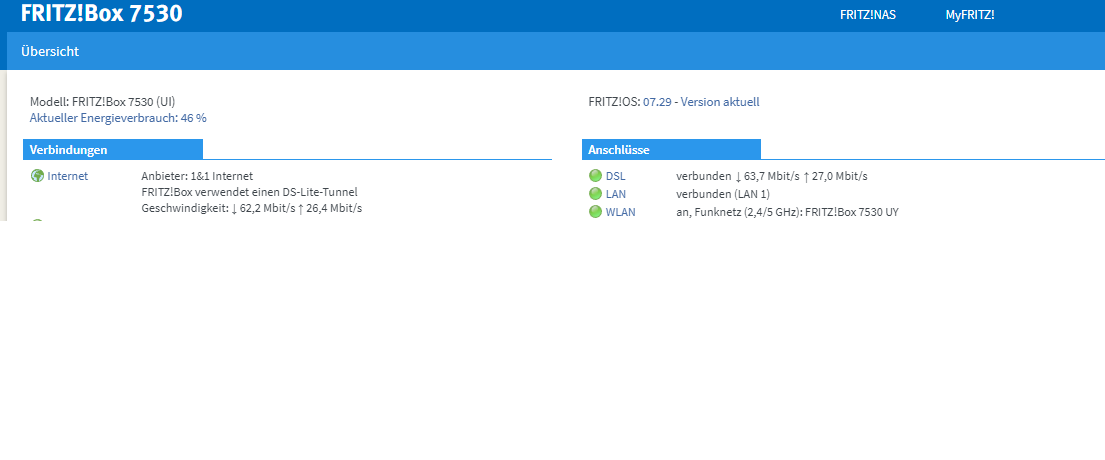This screenshot has height=460, width=1105.
Task: Open the WLAN settings link
Action: [x=620, y=212]
